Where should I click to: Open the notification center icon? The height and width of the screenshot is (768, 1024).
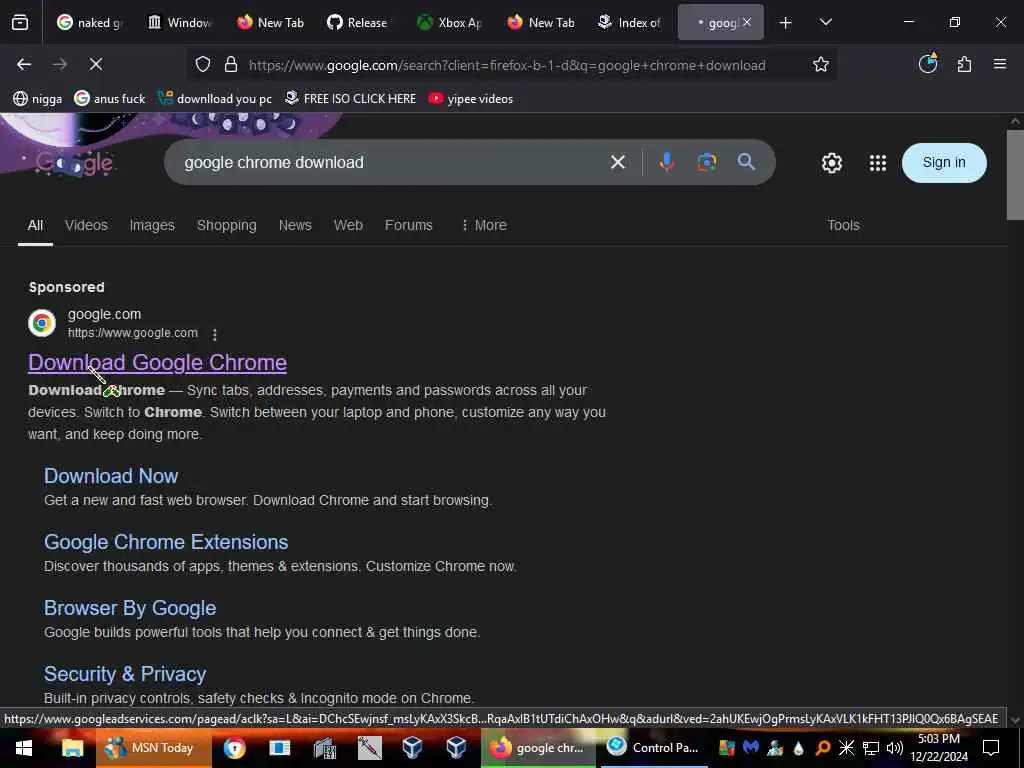991,748
